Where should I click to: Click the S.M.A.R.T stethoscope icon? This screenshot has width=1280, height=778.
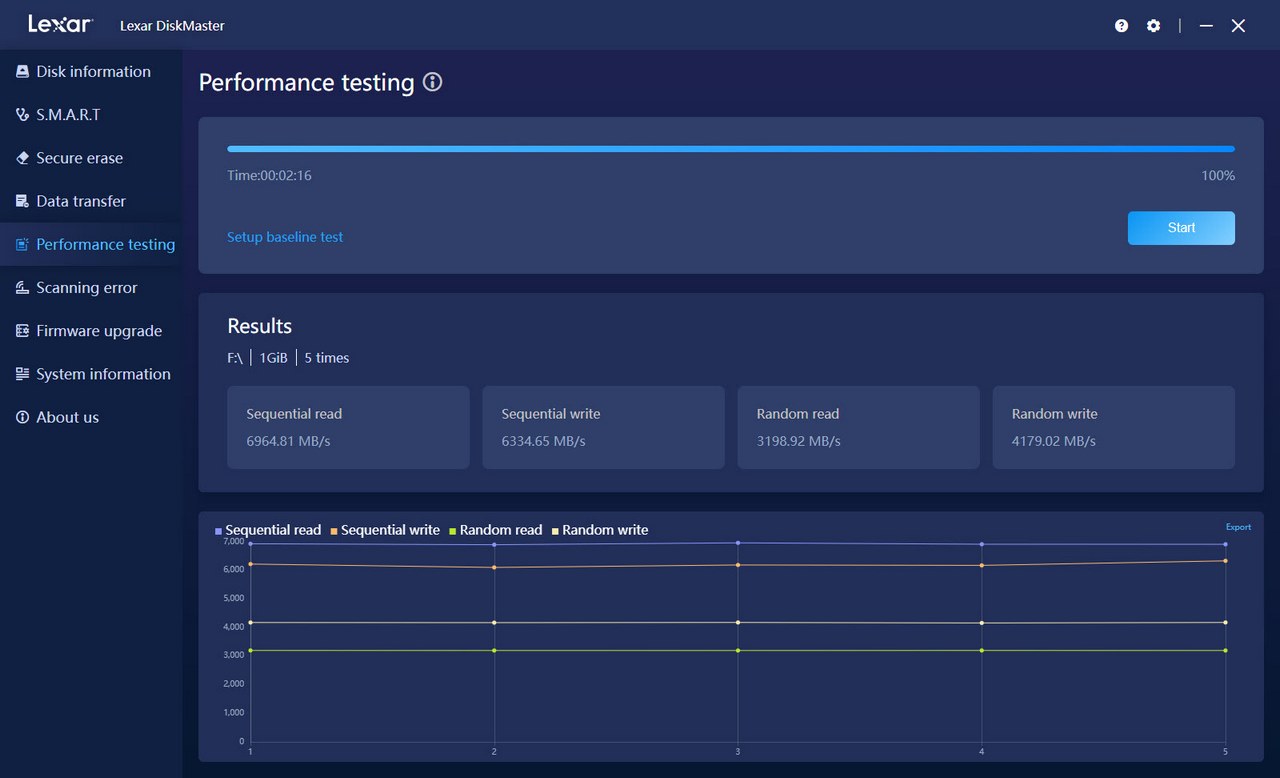[22, 114]
